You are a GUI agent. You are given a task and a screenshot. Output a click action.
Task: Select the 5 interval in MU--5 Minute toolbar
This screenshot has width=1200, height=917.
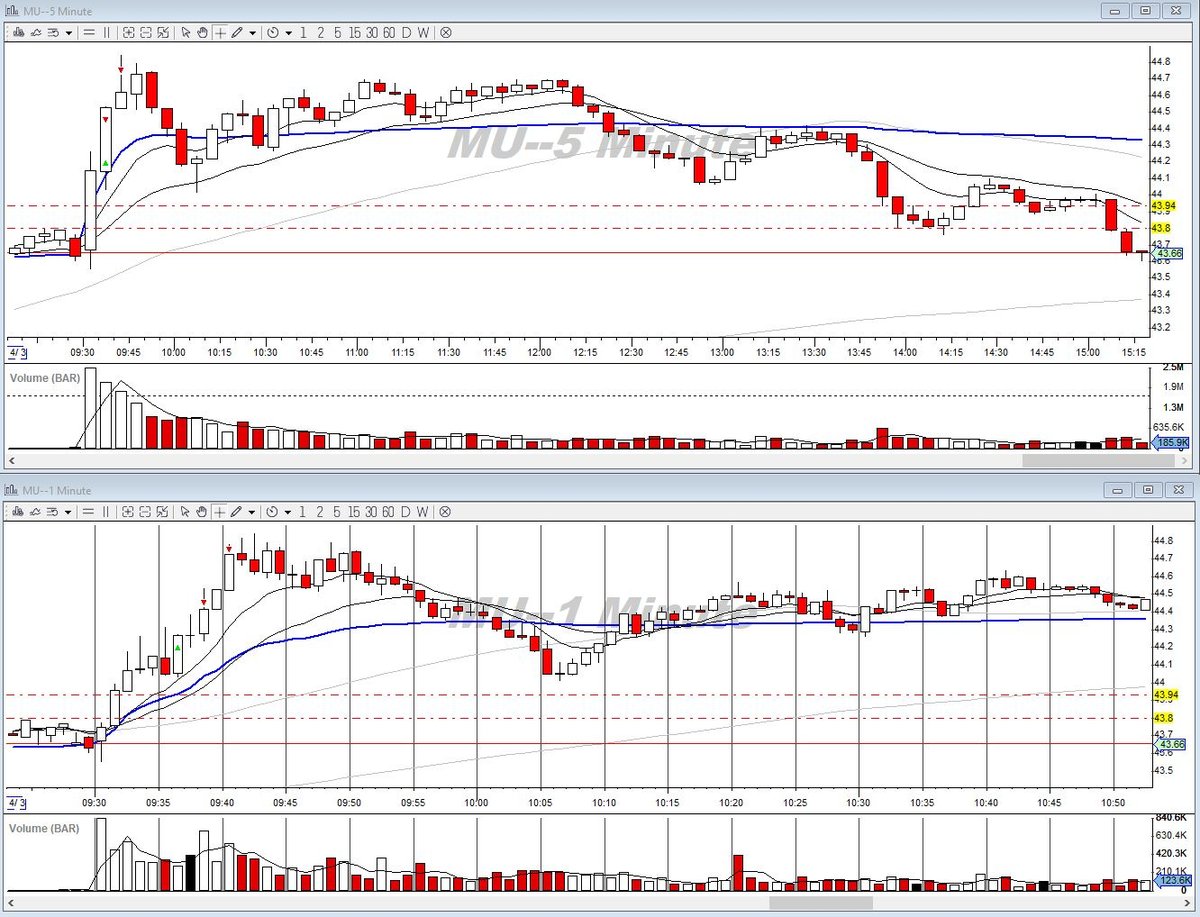[337, 32]
